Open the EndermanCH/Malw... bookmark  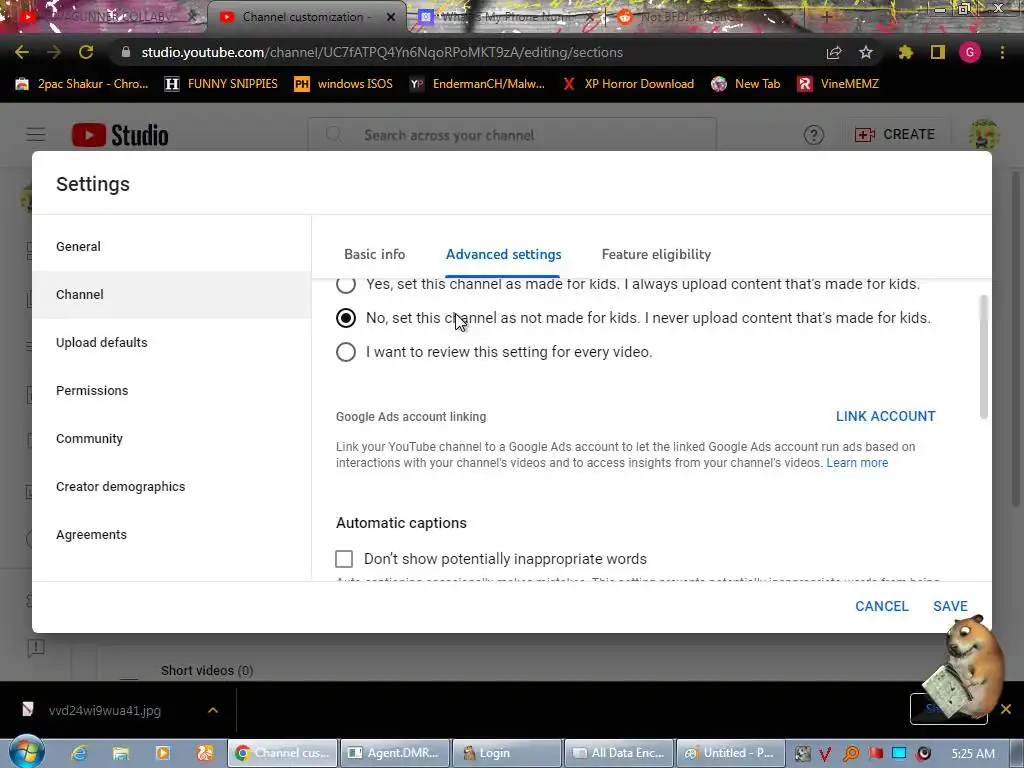477,84
